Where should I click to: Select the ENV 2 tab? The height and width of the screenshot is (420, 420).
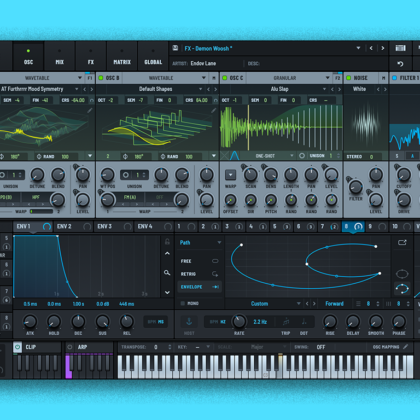coord(73,226)
